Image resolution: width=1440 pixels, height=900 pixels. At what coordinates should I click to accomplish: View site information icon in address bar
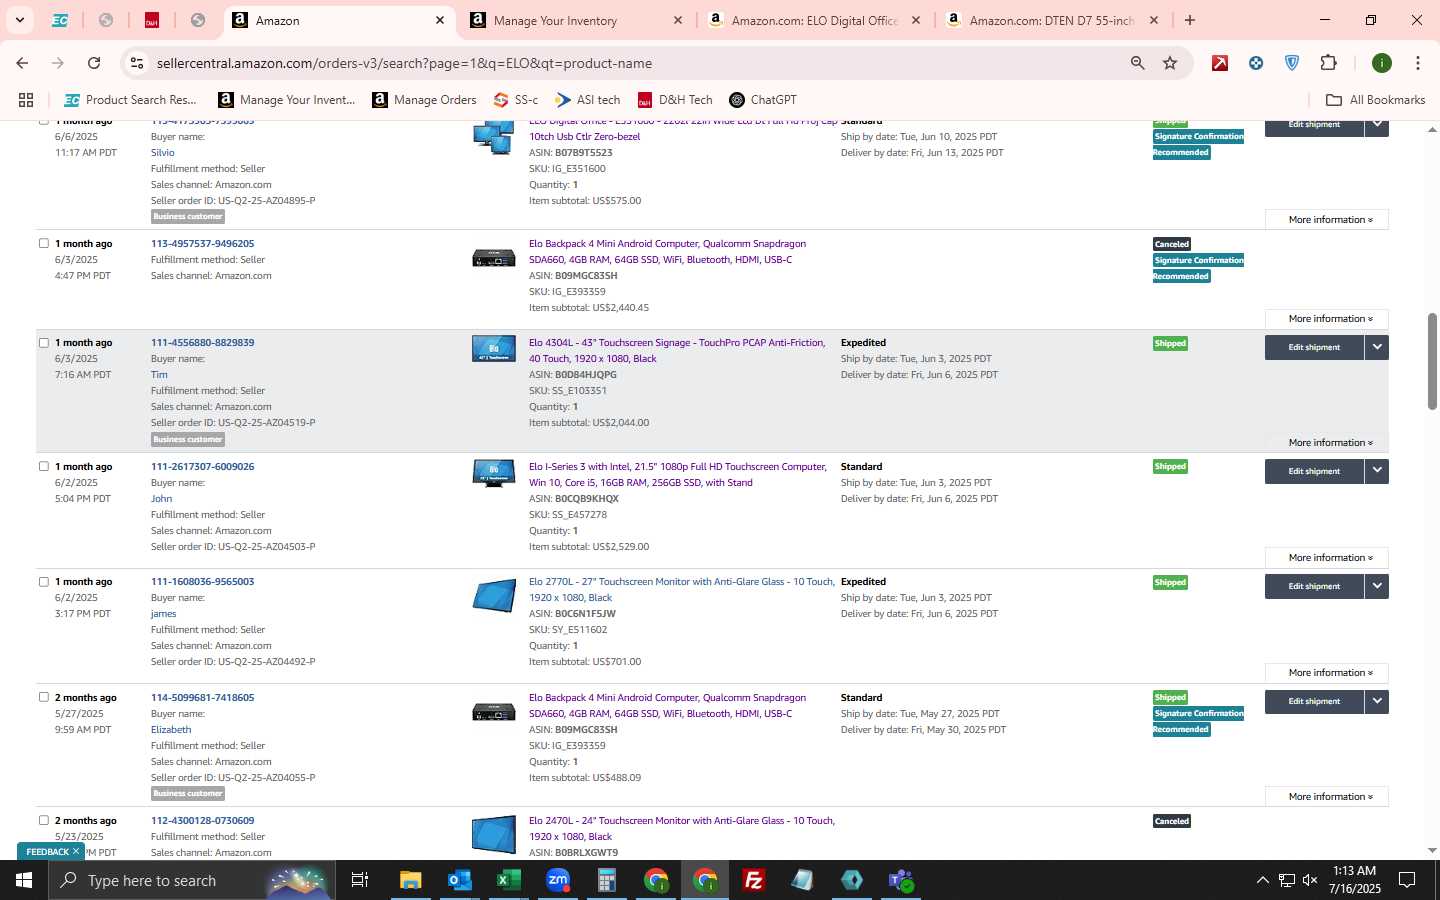point(137,63)
